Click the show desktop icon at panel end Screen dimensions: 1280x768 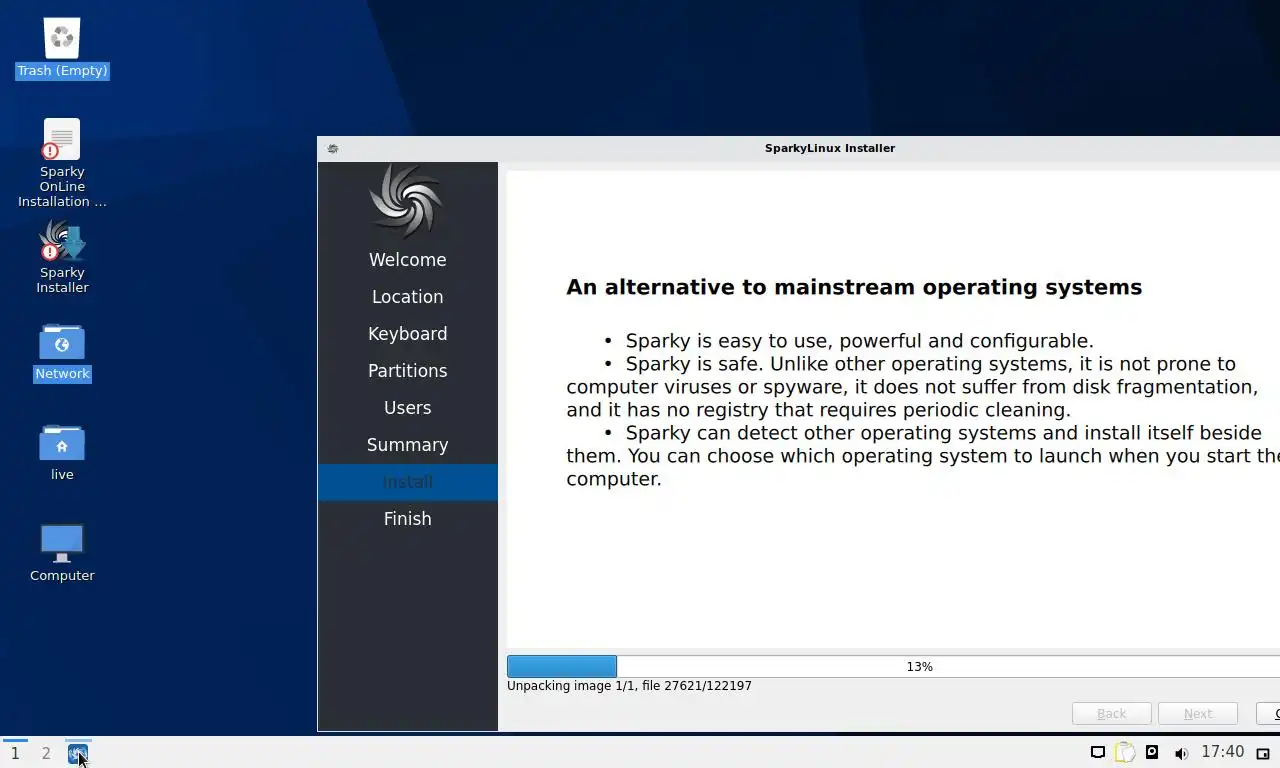click(x=1263, y=754)
